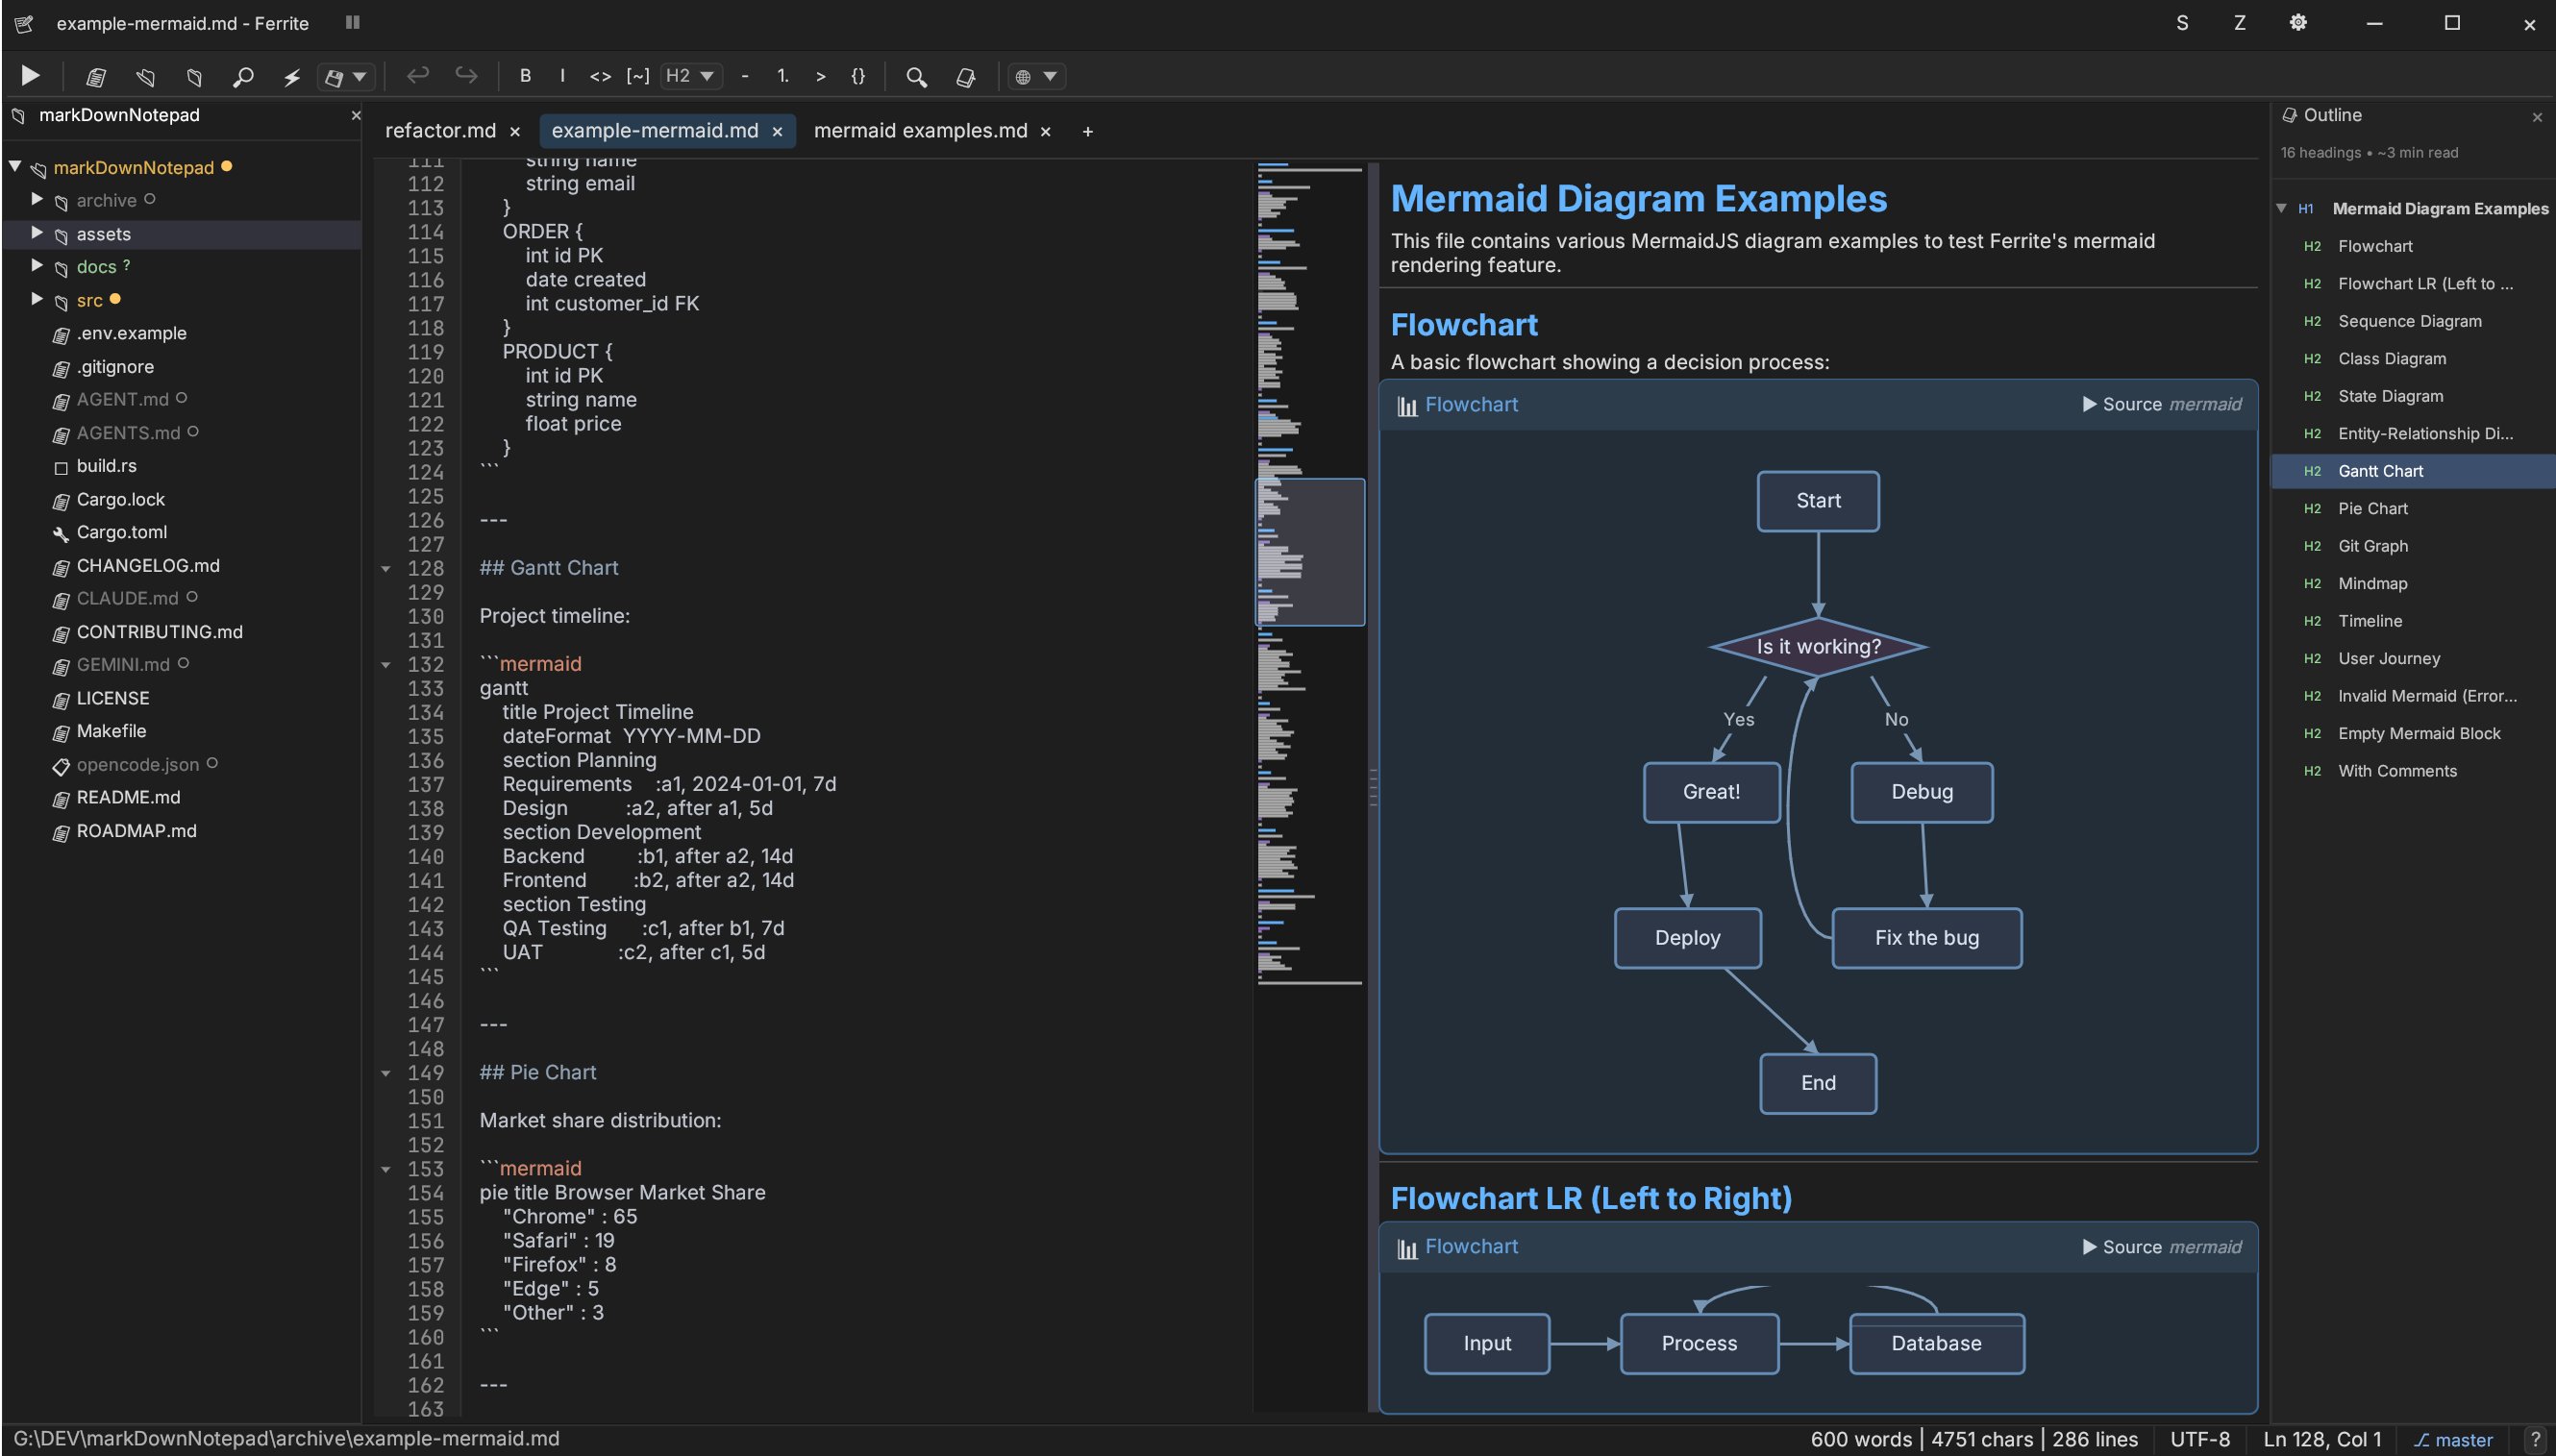This screenshot has width=2556, height=1456.
Task: Click the redo arrow icon
Action: click(466, 76)
